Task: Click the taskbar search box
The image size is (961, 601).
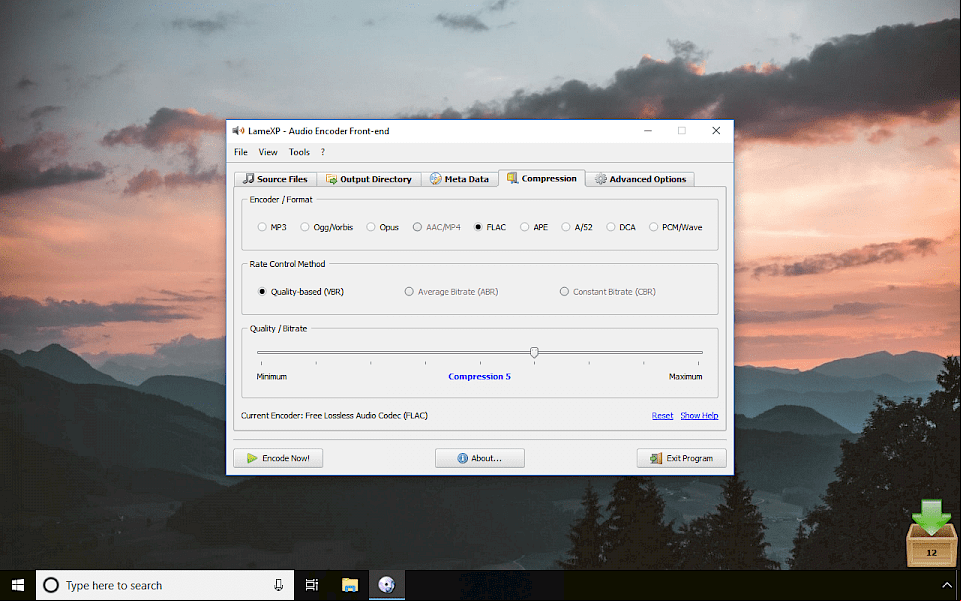Action: coord(165,585)
